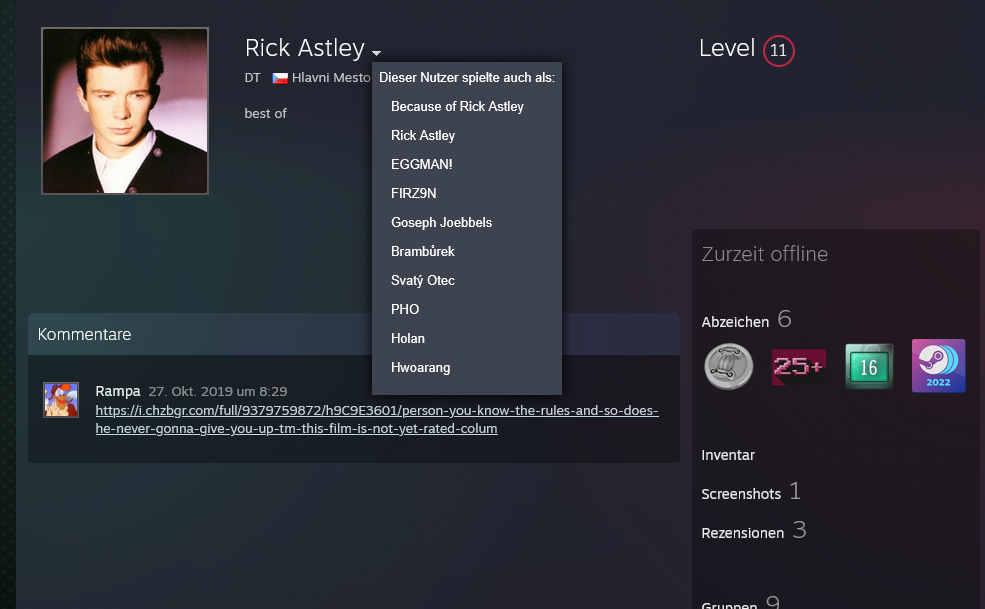Go to the Inventar page
The width and height of the screenshot is (985, 609).
tap(728, 455)
